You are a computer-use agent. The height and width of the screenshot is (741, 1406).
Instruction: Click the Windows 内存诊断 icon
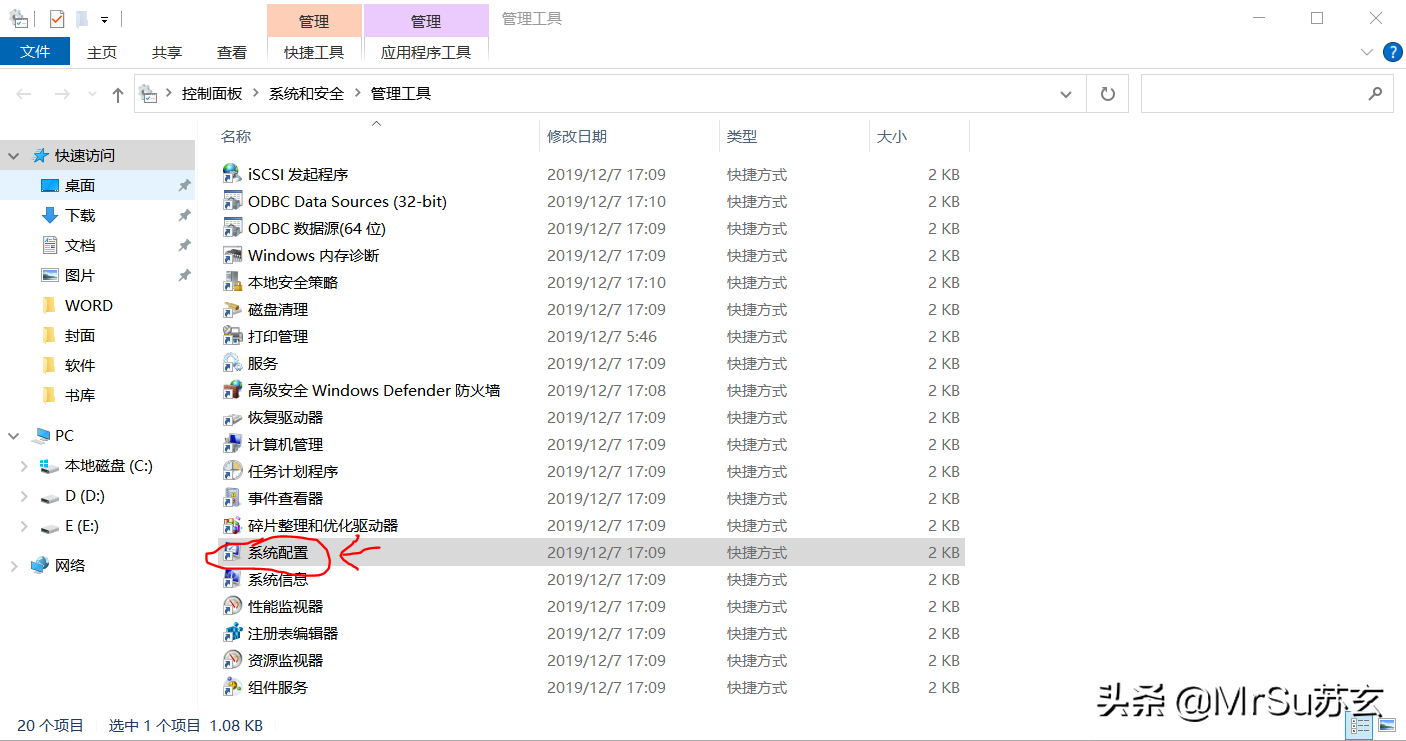[232, 255]
